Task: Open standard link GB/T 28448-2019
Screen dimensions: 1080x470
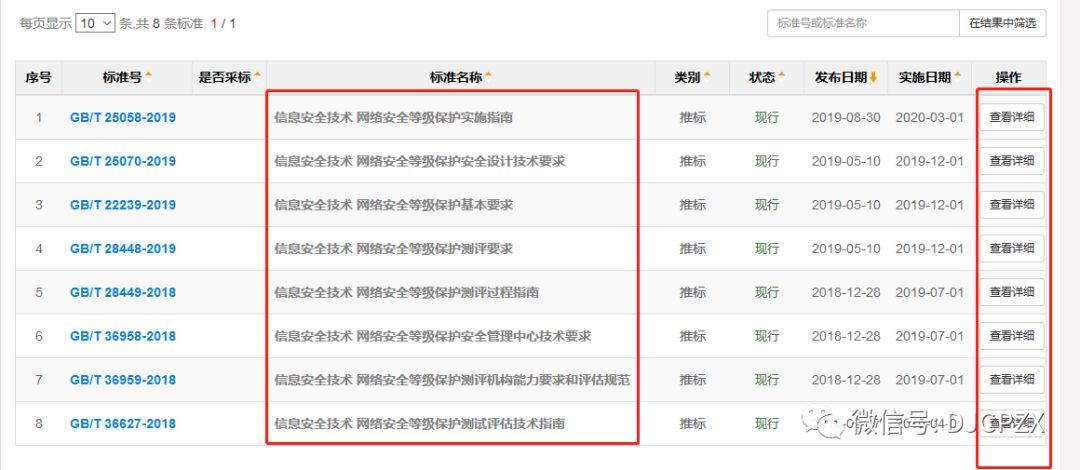Action: tap(123, 249)
